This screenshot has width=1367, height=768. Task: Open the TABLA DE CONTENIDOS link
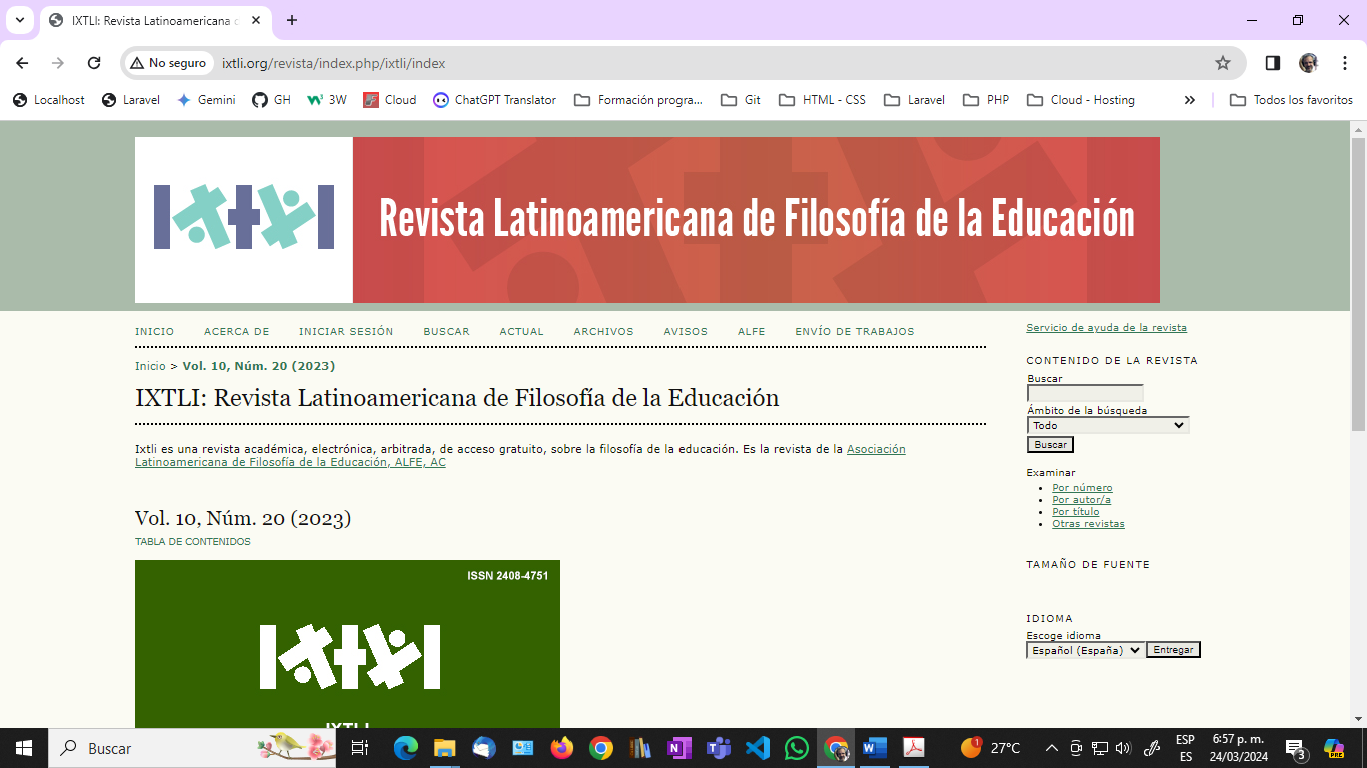(x=193, y=542)
